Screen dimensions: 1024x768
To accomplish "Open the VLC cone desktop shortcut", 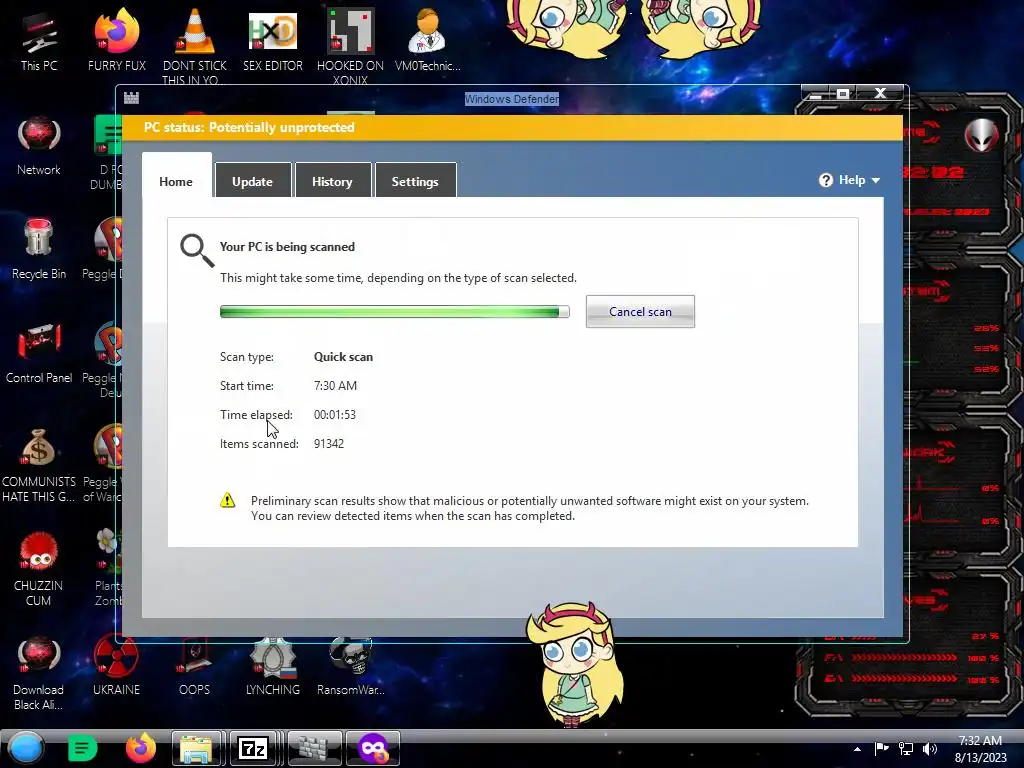I will click(x=195, y=46).
